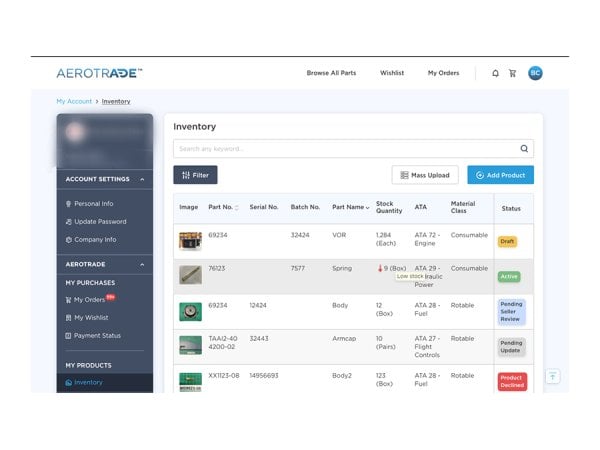Click the My Account breadcrumb link
The height and width of the screenshot is (450, 600).
(74, 101)
